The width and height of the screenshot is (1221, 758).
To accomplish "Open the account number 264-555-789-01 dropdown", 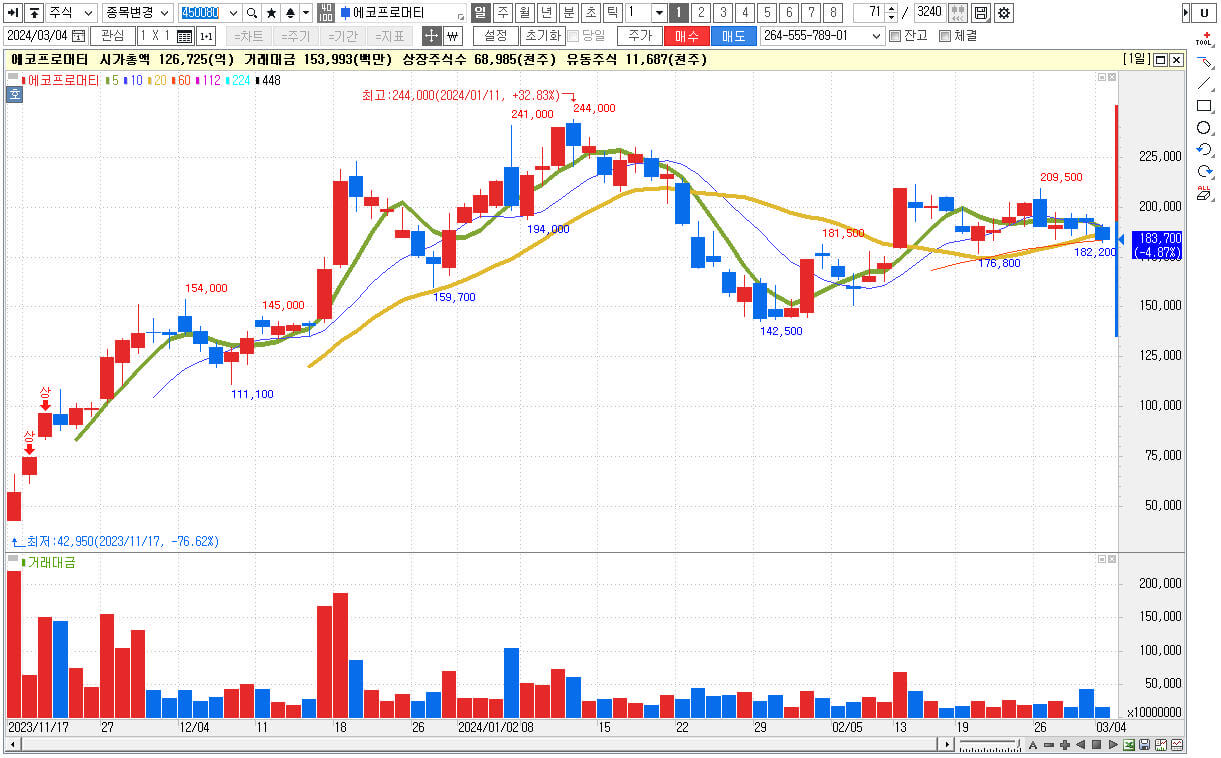I will point(823,36).
